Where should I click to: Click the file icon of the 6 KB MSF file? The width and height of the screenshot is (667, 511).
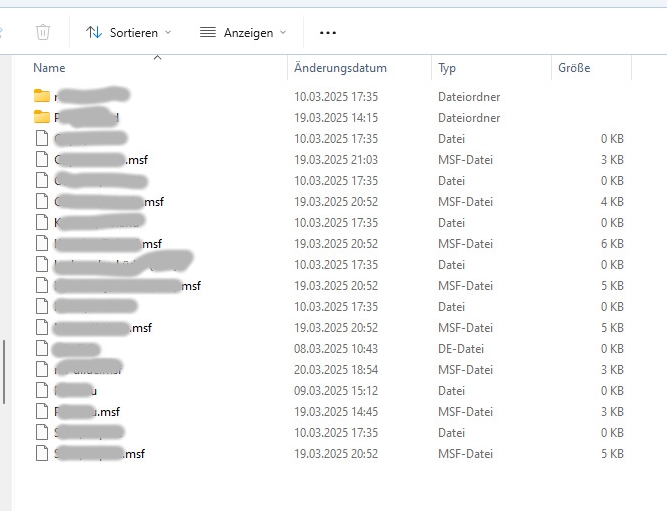pos(42,243)
